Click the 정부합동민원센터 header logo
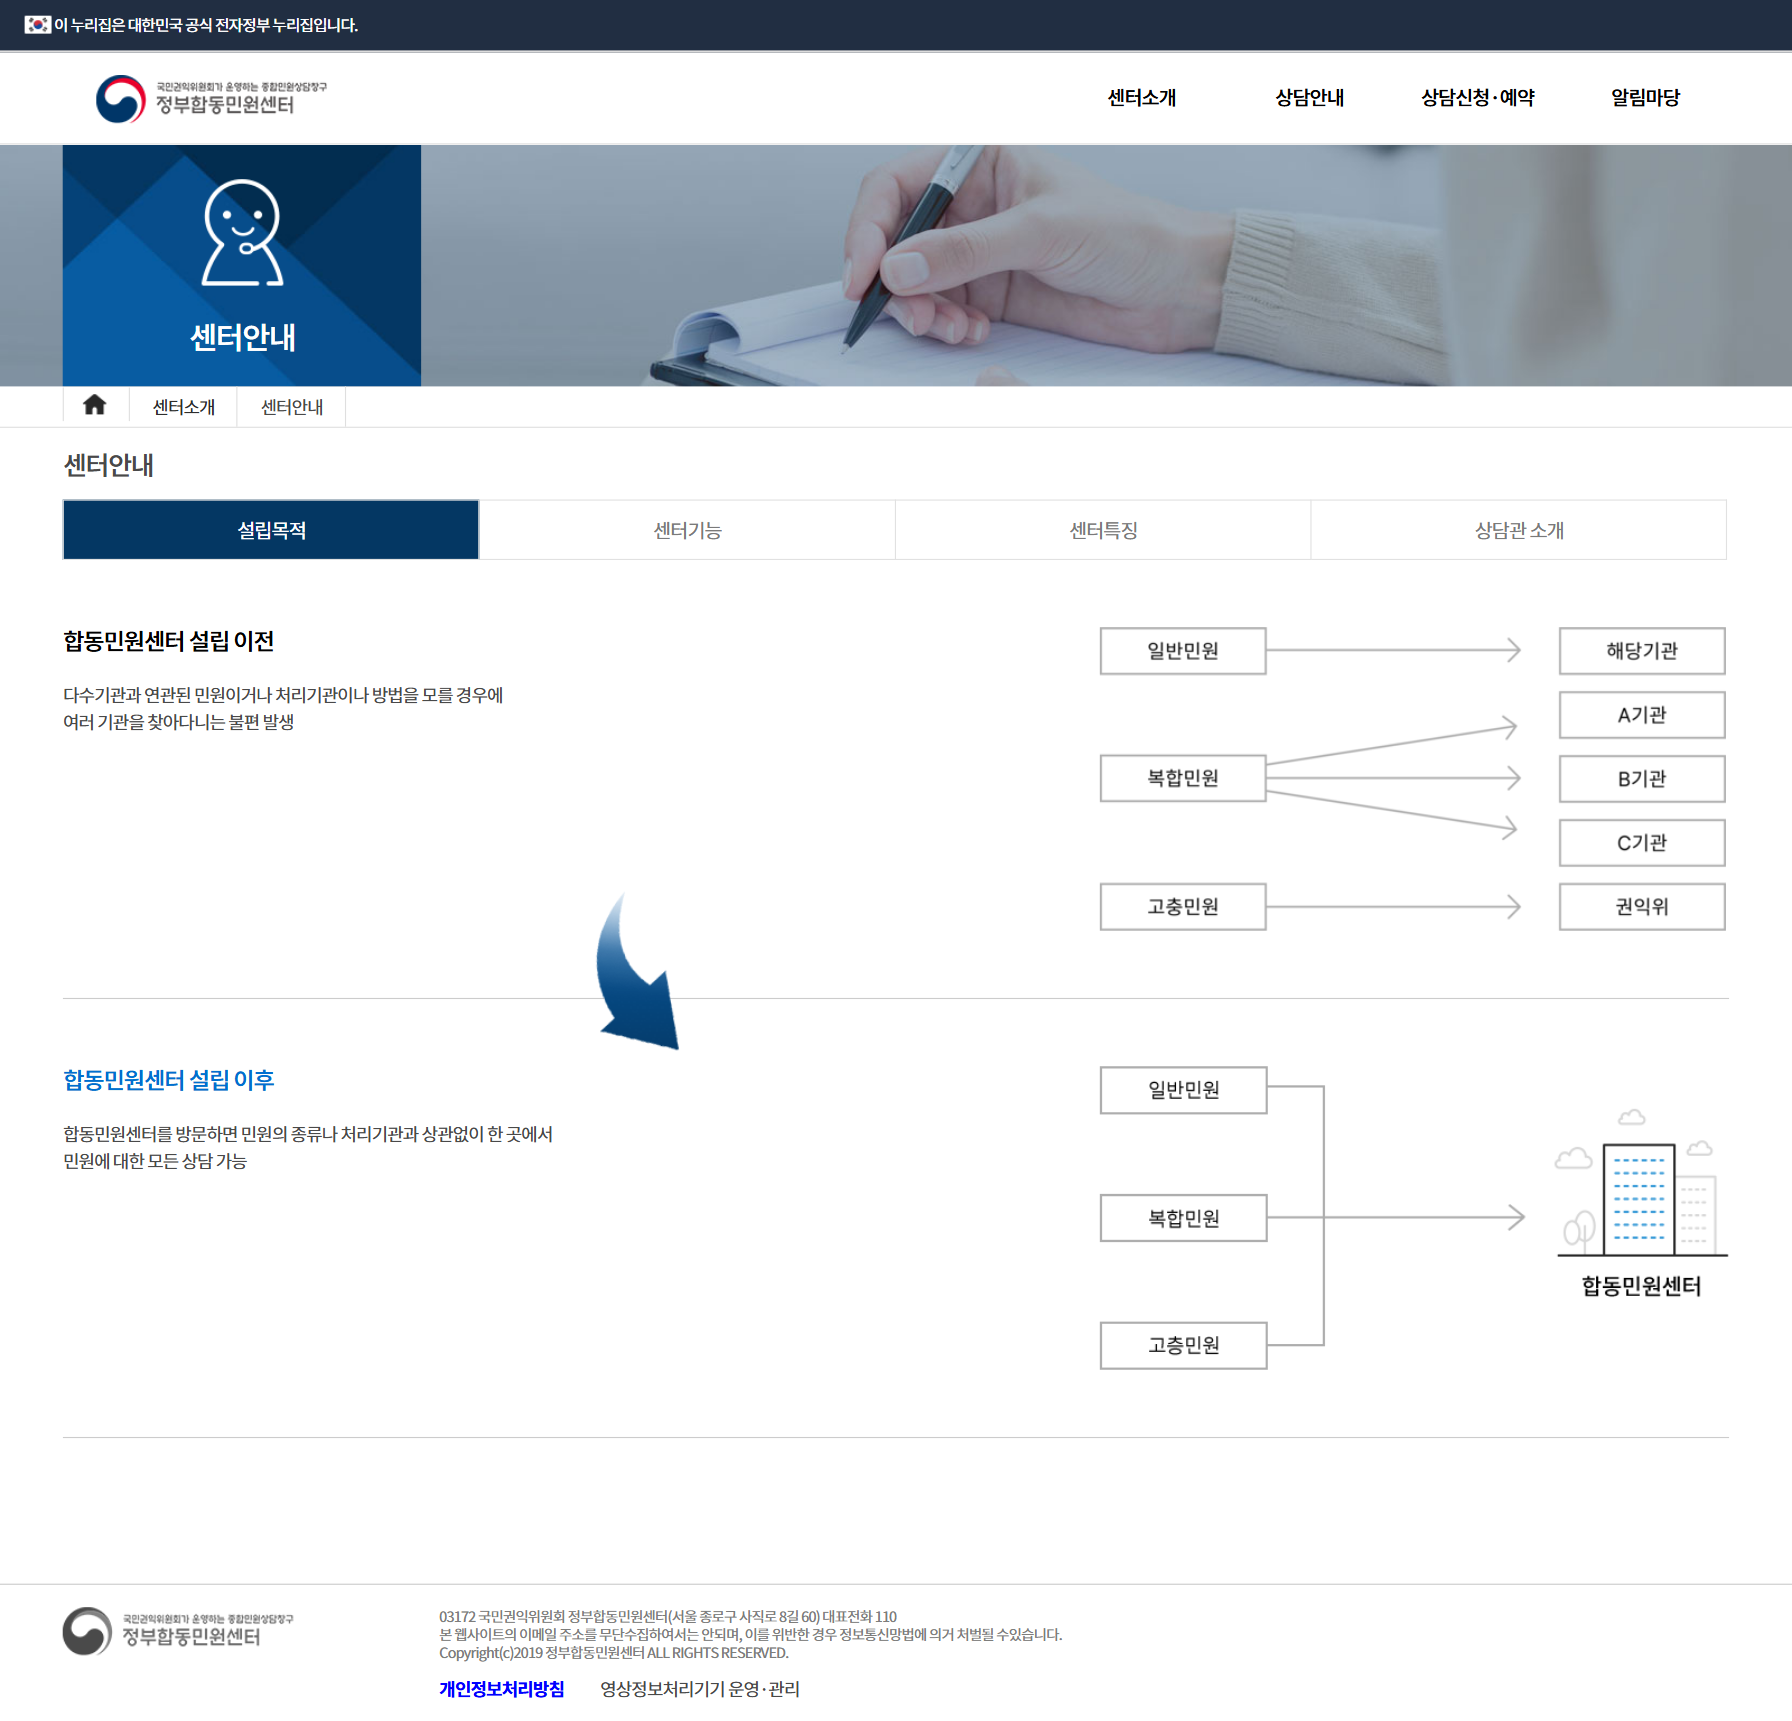1792x1721 pixels. (x=211, y=98)
